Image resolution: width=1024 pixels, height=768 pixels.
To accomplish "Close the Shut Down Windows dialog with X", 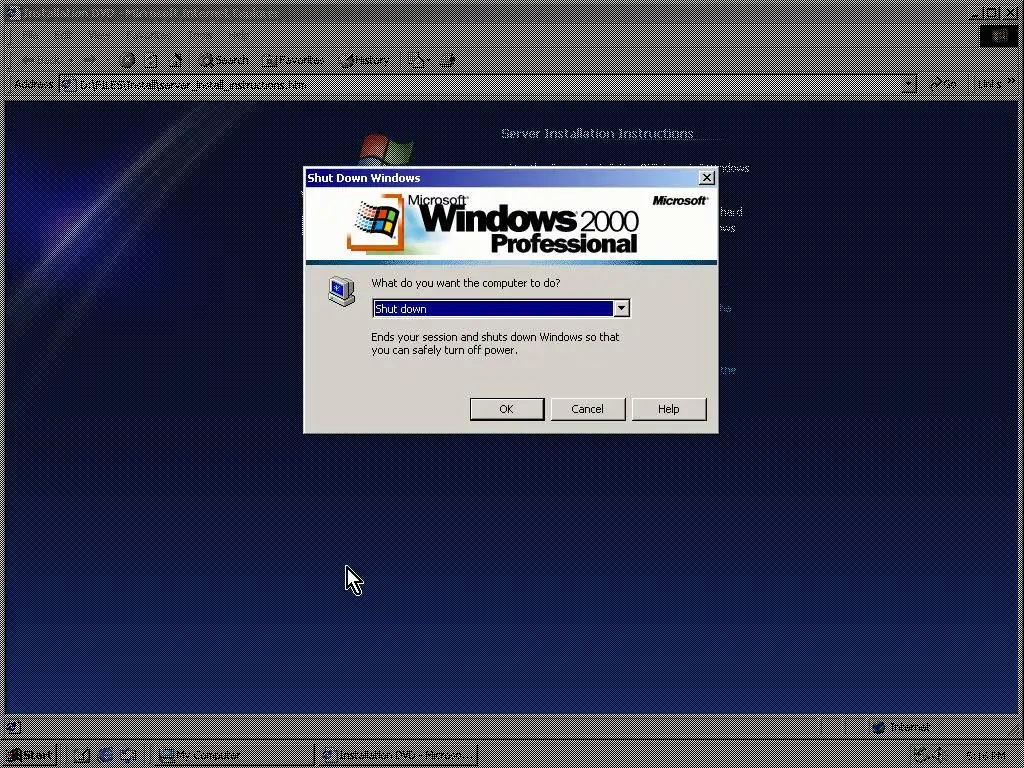I will click(x=707, y=178).
